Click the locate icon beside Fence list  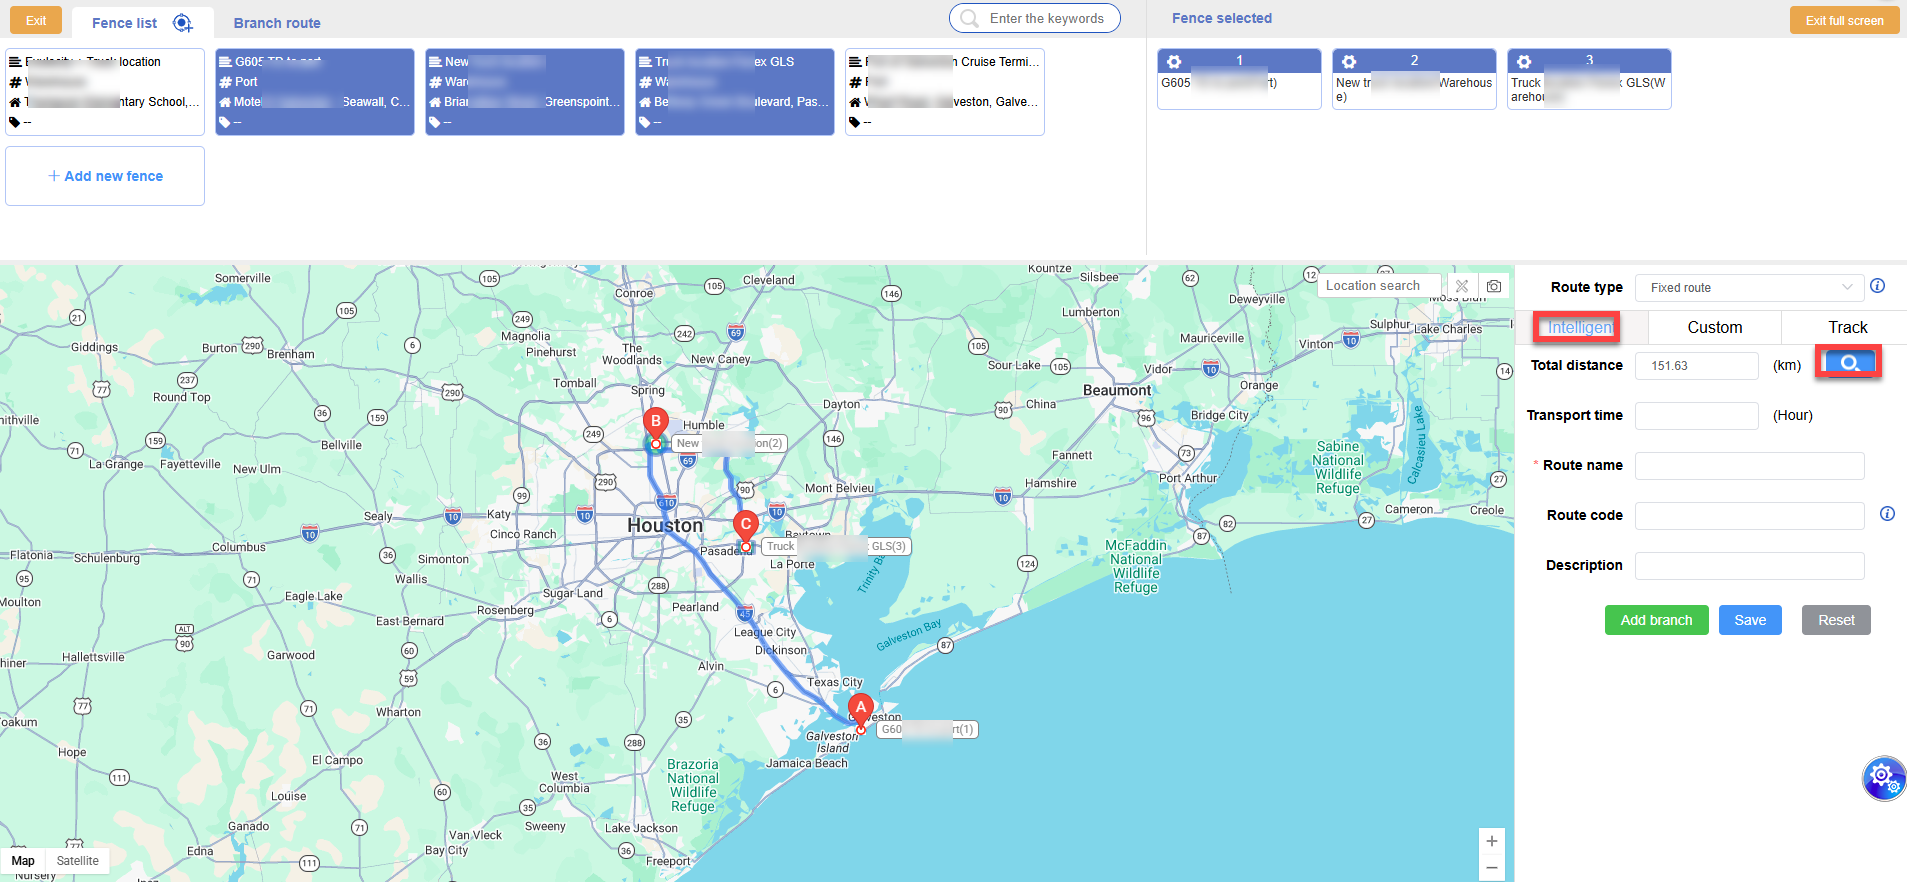click(182, 23)
